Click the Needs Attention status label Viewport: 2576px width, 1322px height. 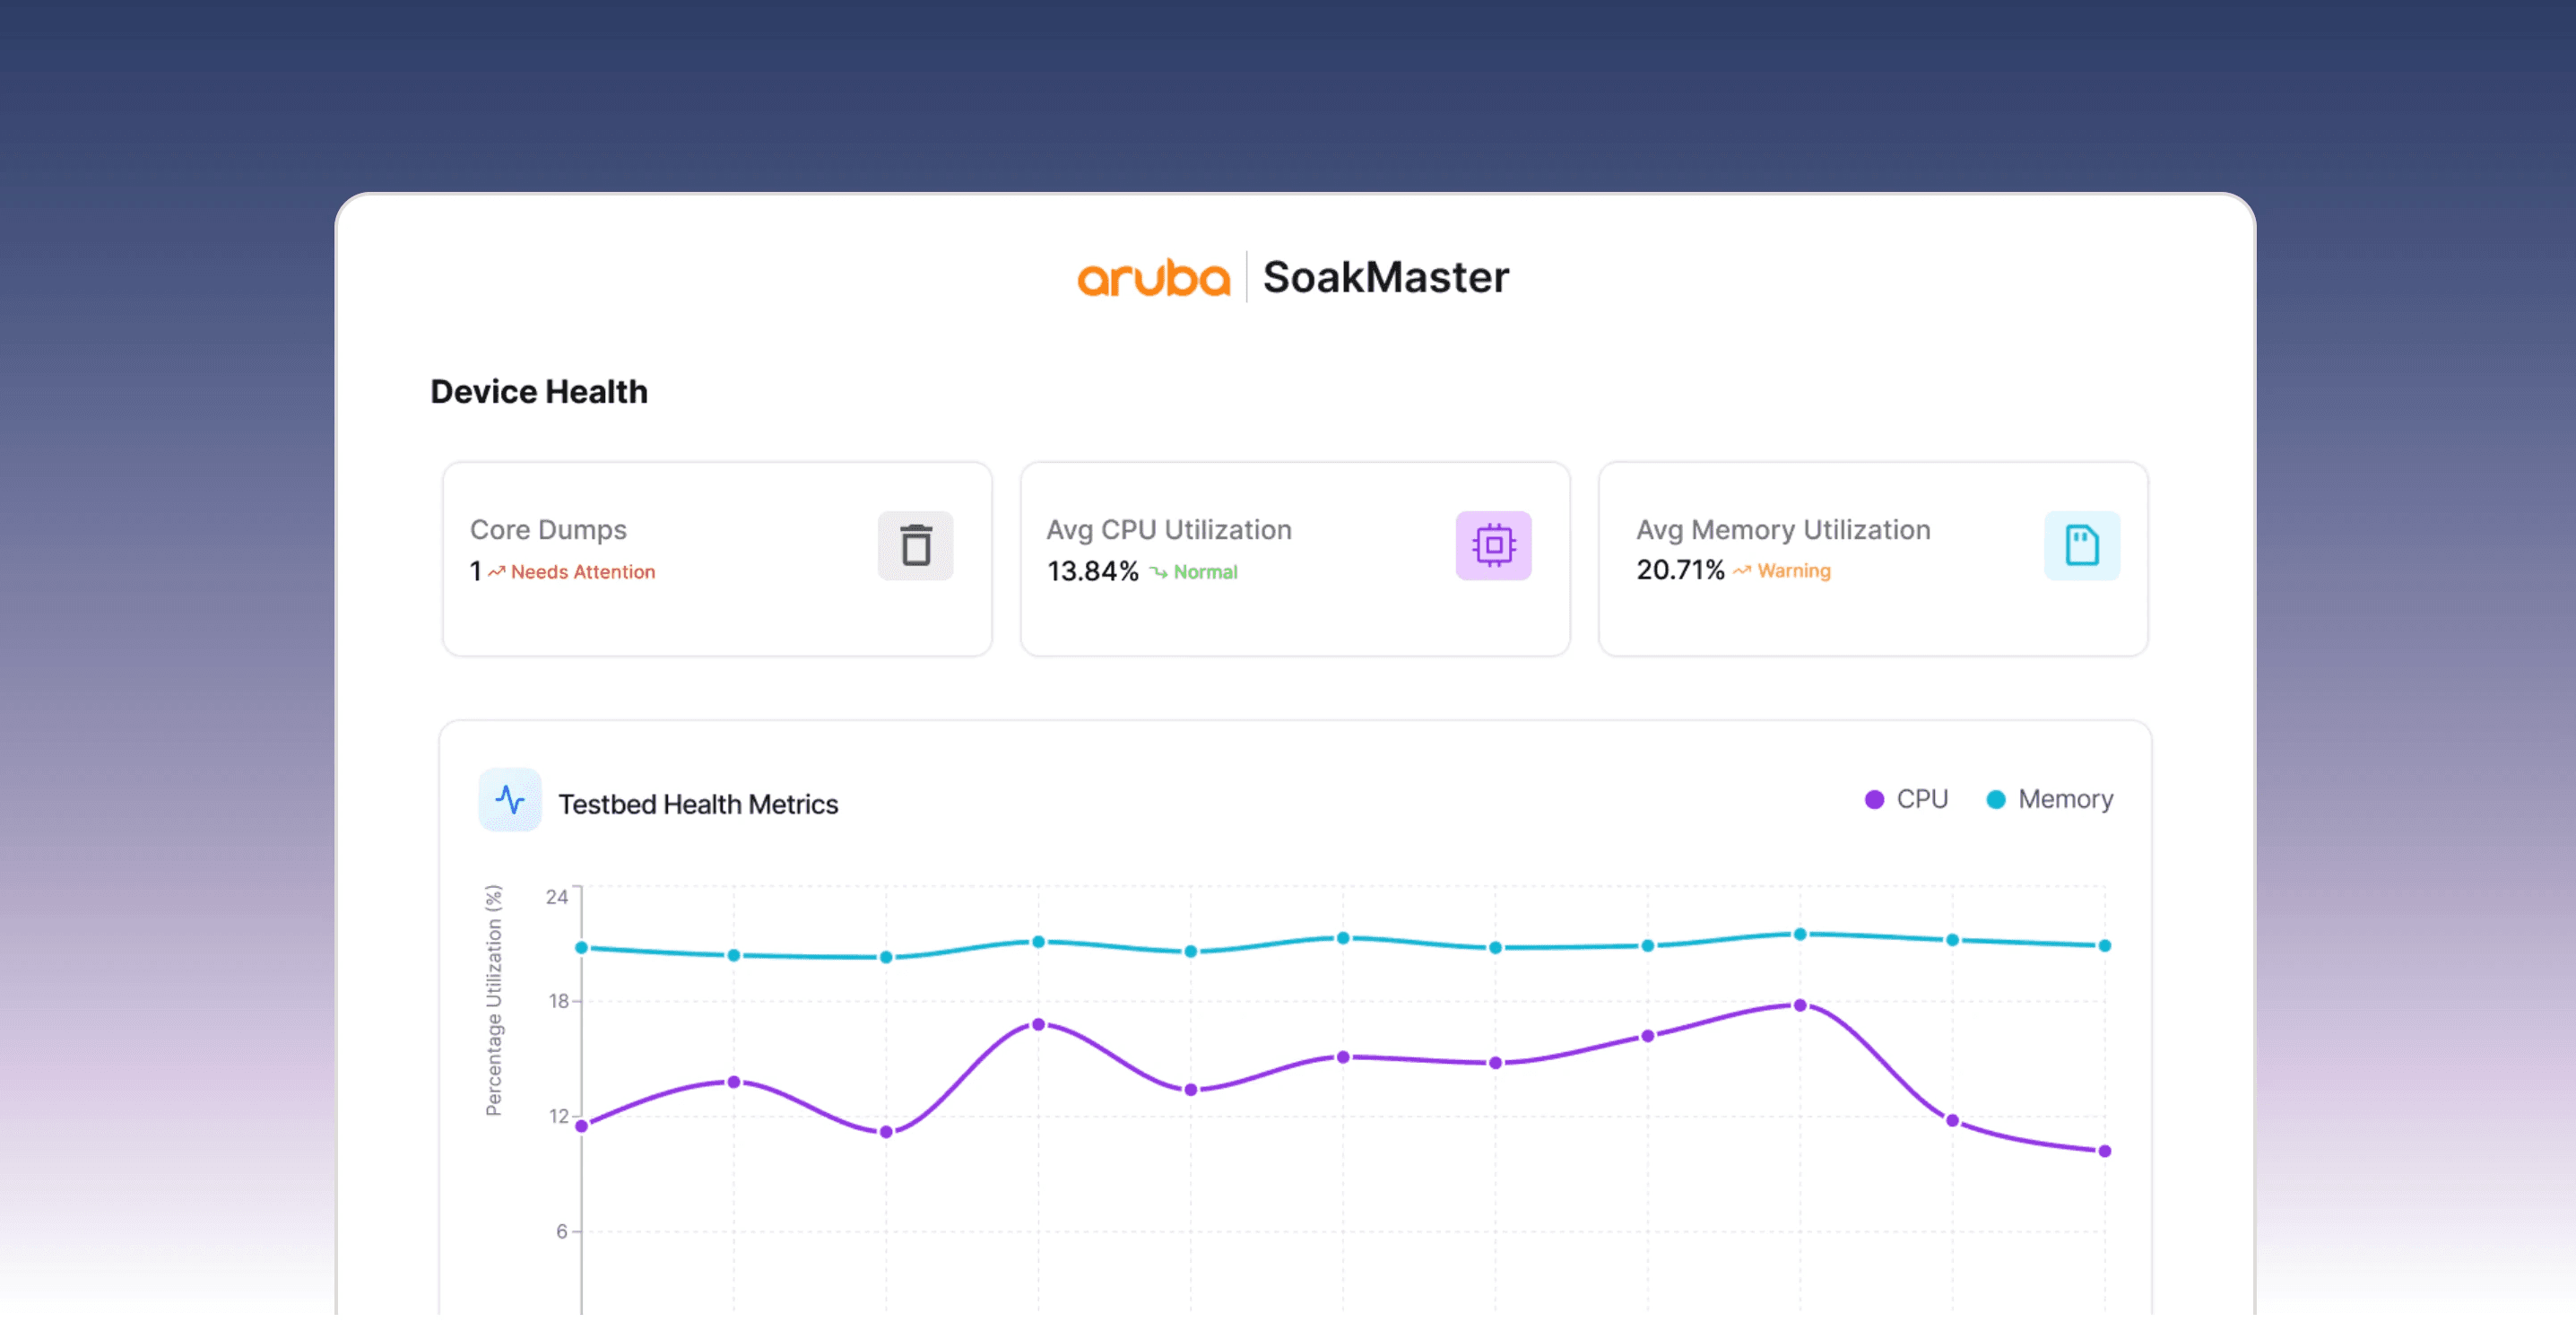[x=583, y=572]
